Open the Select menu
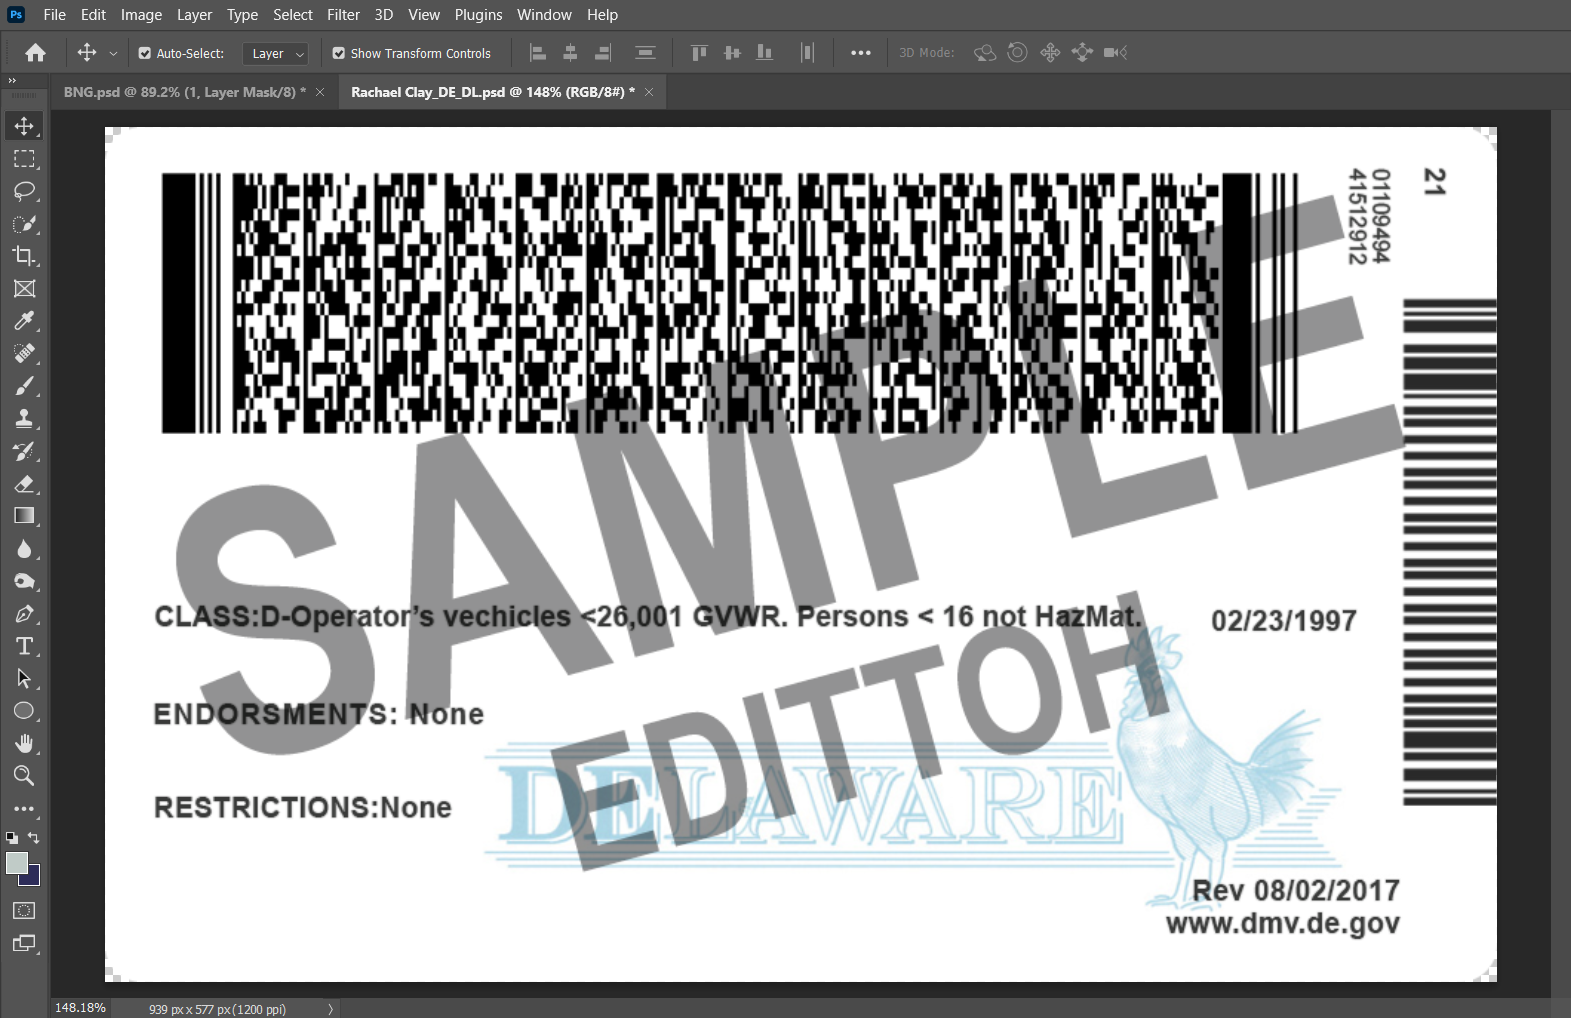Image resolution: width=1571 pixels, height=1018 pixels. [293, 15]
